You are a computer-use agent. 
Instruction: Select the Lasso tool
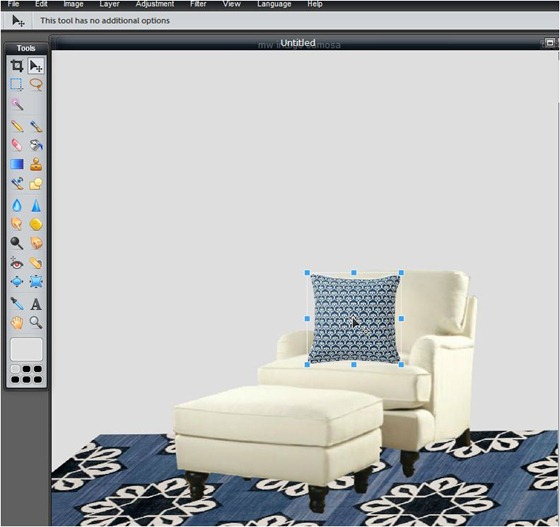36,85
